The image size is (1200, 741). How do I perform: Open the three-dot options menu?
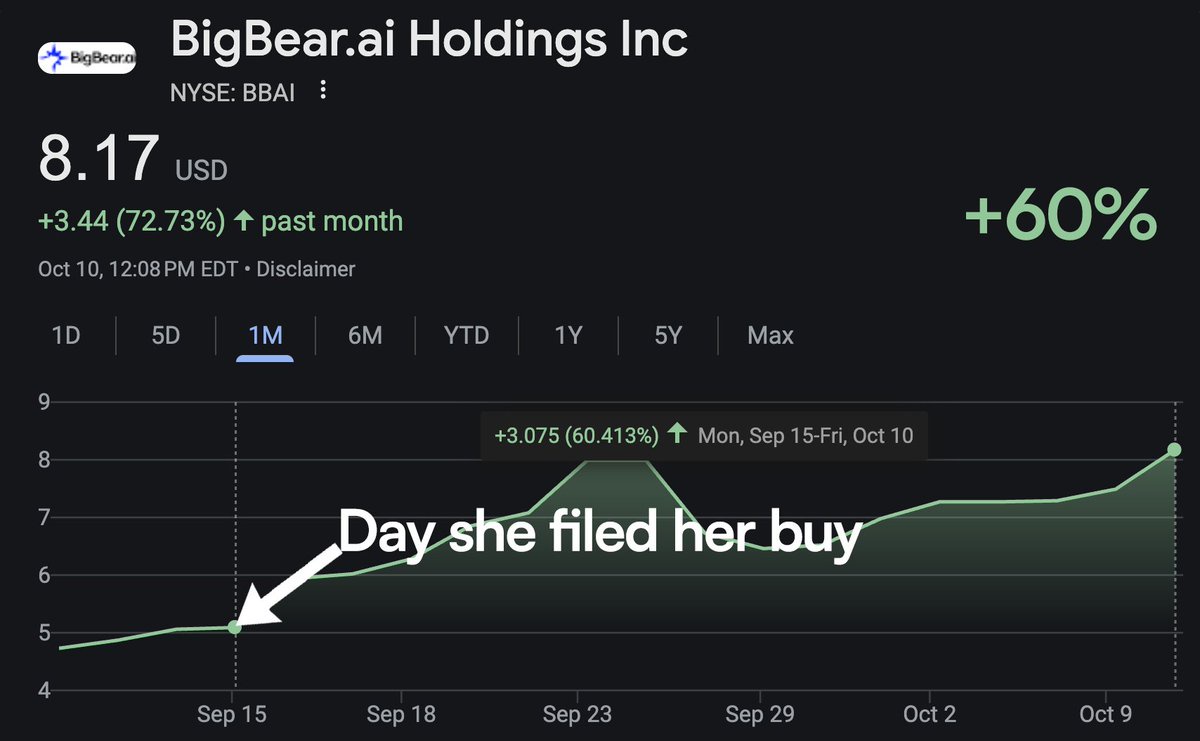323,91
